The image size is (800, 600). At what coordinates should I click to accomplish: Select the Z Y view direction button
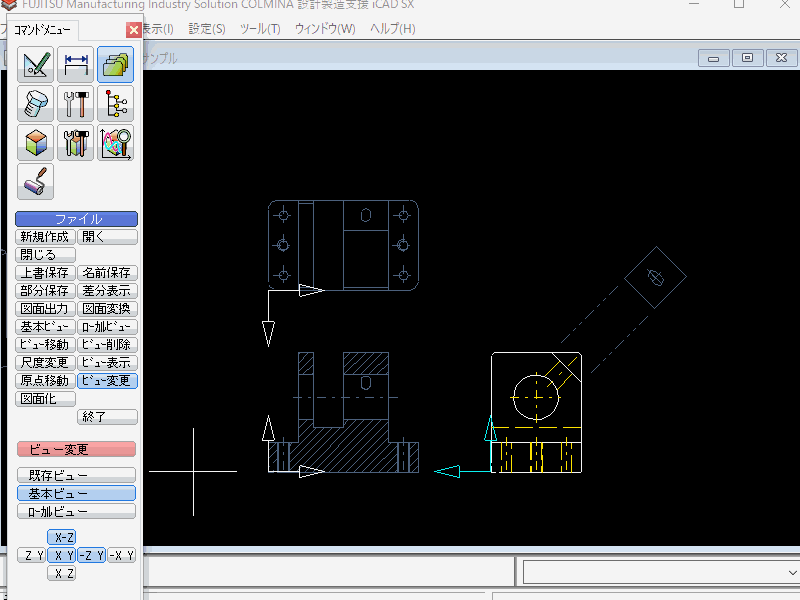point(32,555)
